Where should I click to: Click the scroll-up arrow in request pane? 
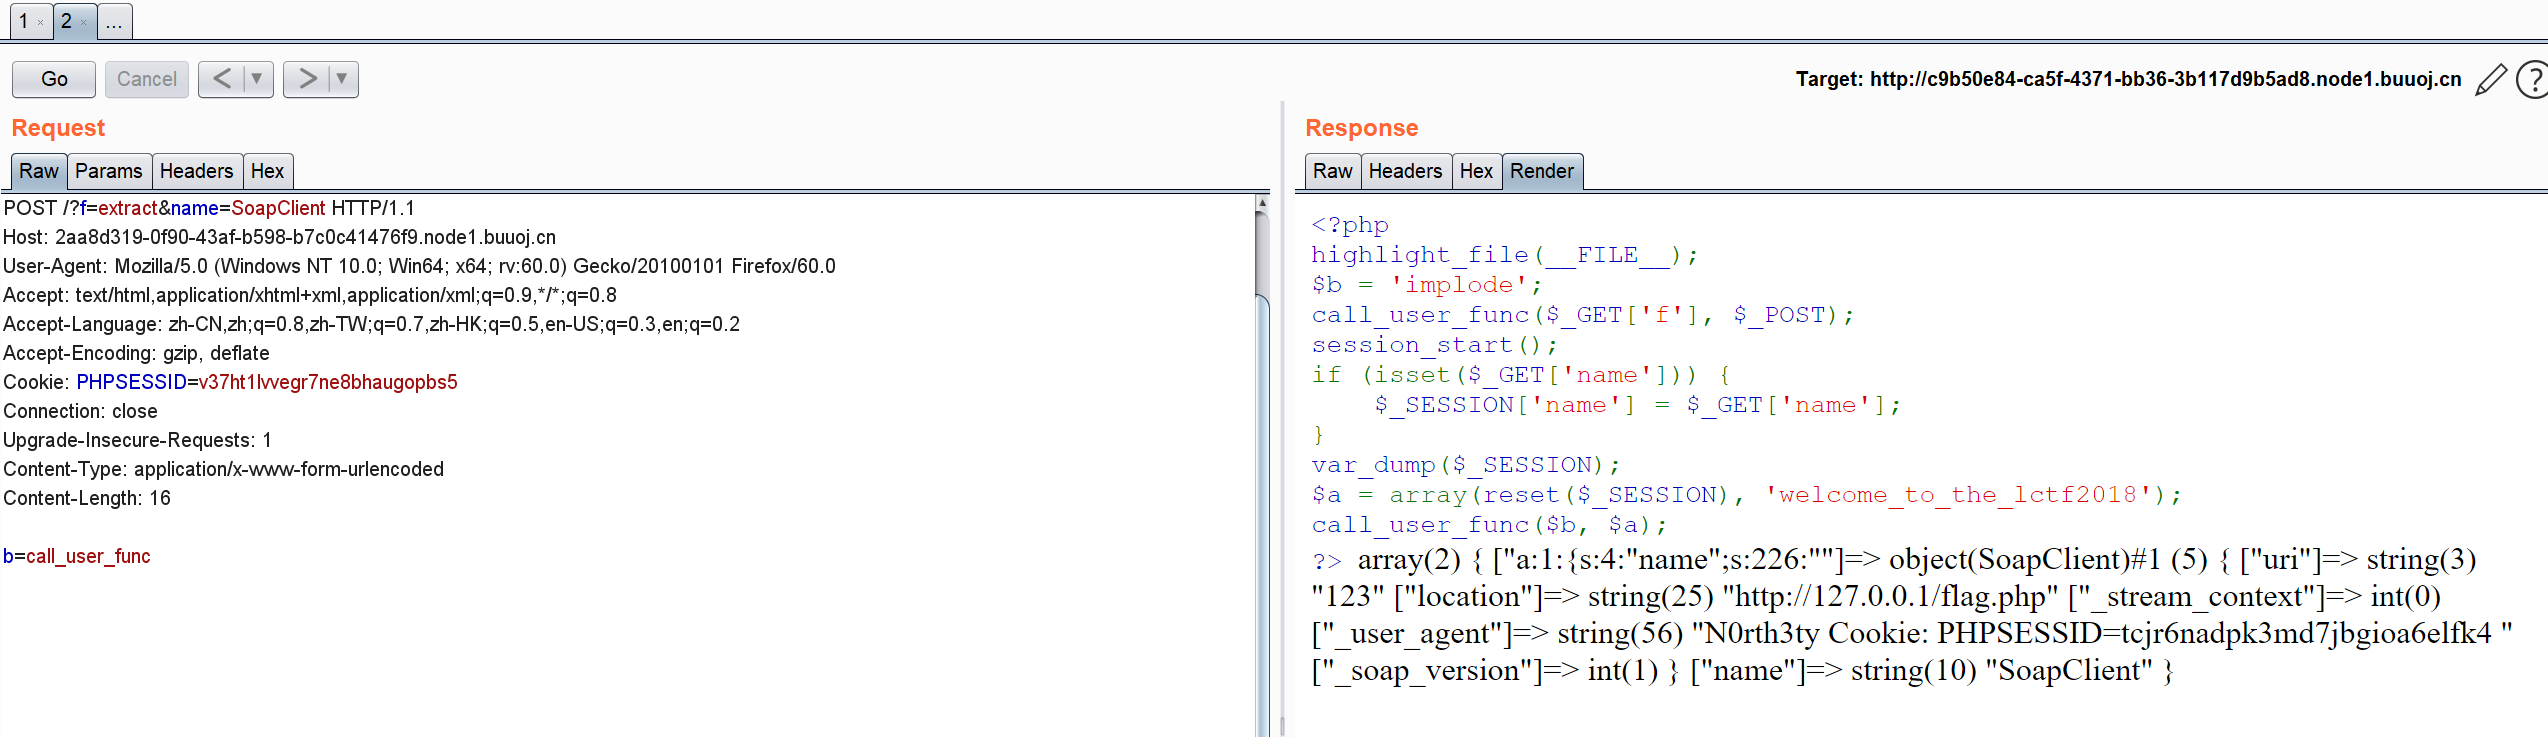coord(1262,202)
